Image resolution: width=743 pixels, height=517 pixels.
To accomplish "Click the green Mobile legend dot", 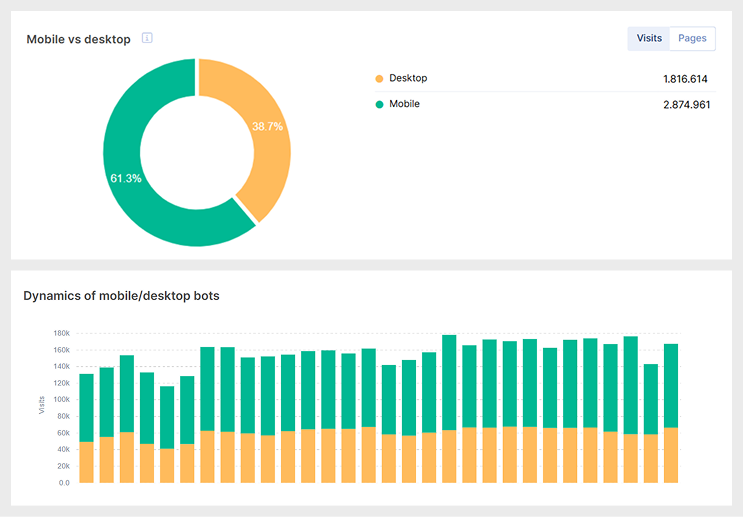I will [379, 104].
